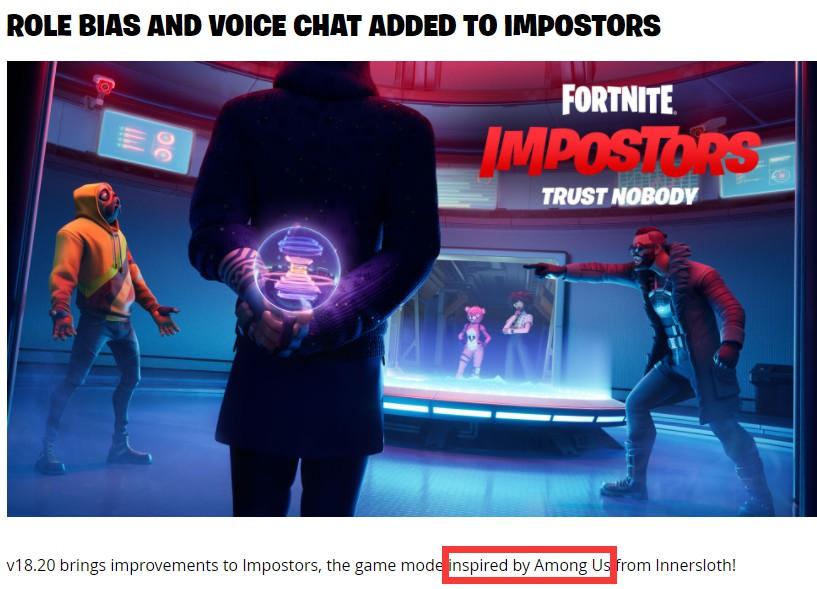Click the "Trust Nobody" tagline
The width and height of the screenshot is (817, 589).
(619, 197)
